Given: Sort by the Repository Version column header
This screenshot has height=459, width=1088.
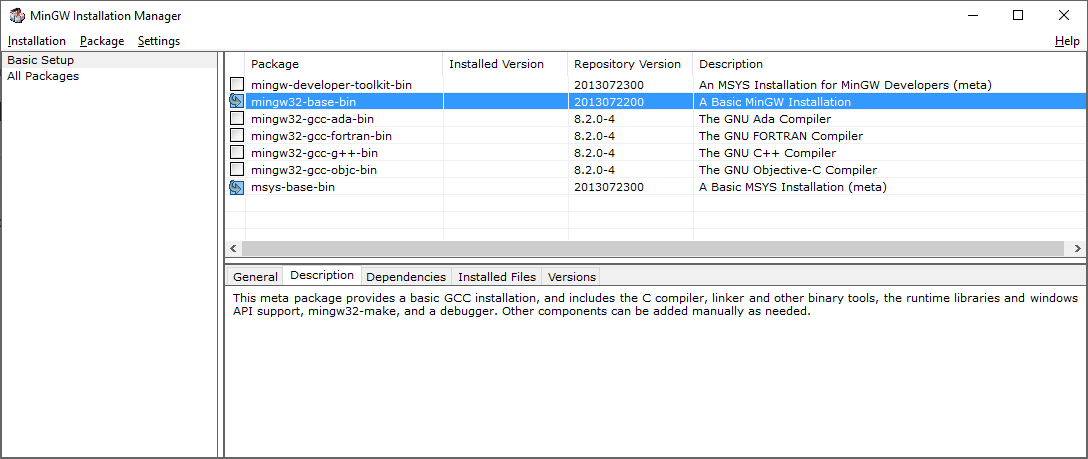Looking at the screenshot, I should coord(630,64).
